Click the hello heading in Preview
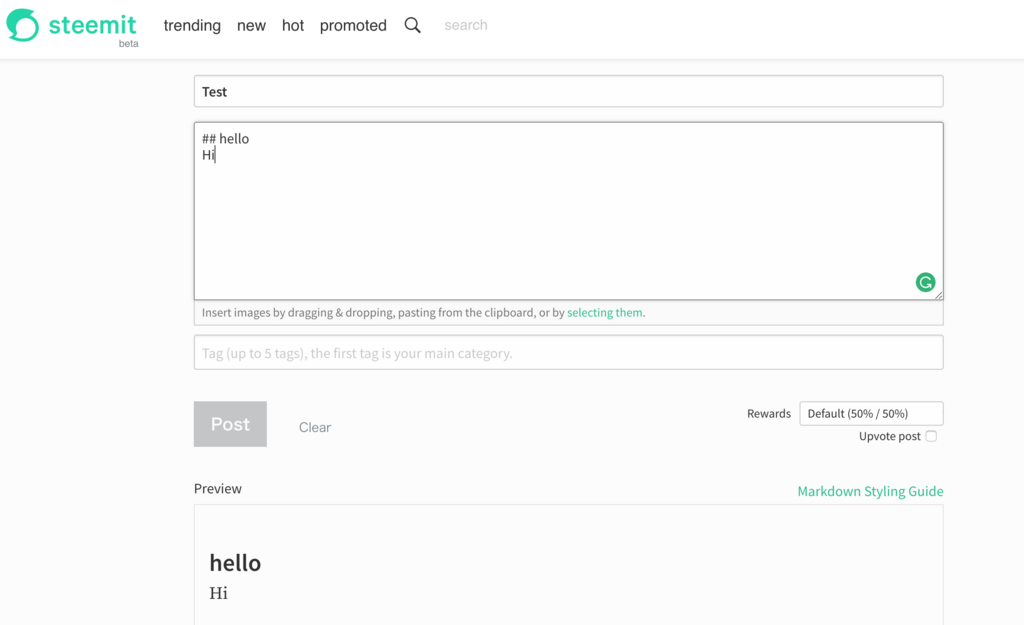The image size is (1024, 625). 235,563
